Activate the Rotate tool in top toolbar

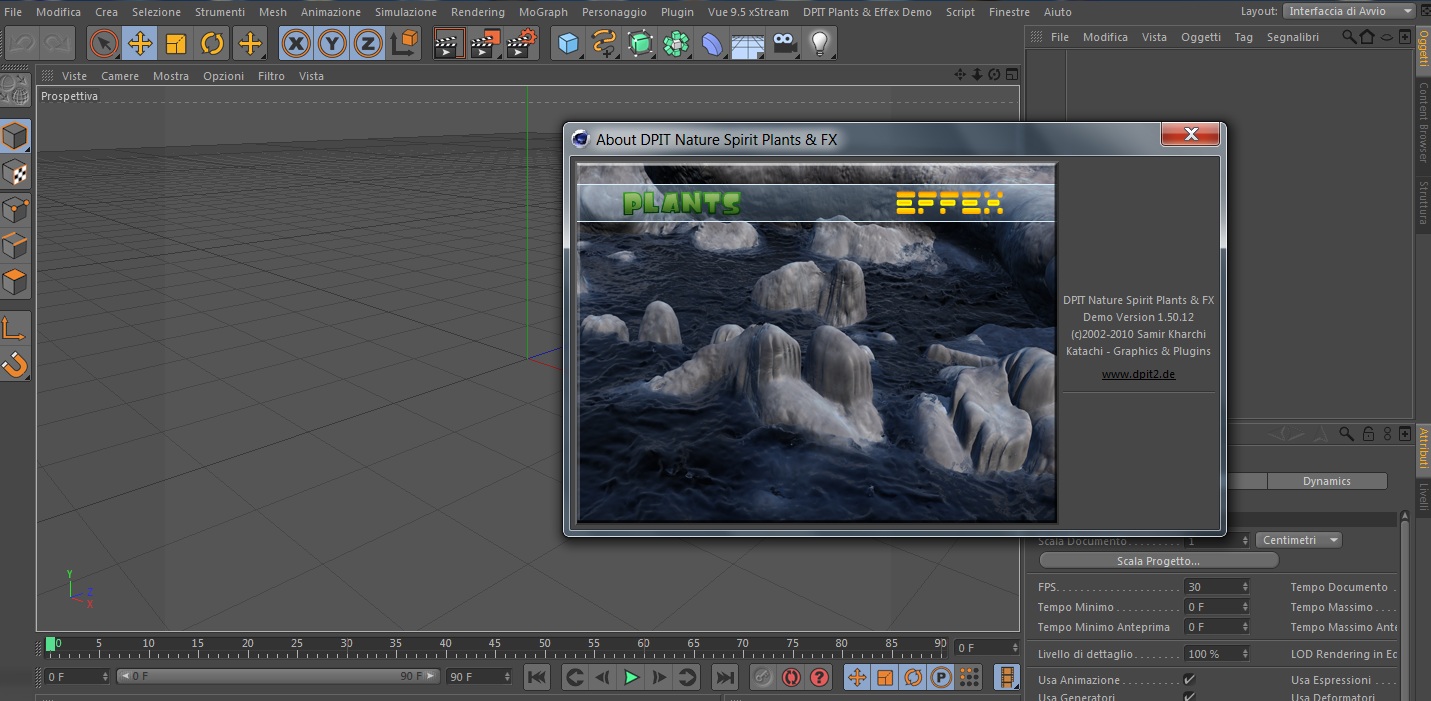click(212, 43)
